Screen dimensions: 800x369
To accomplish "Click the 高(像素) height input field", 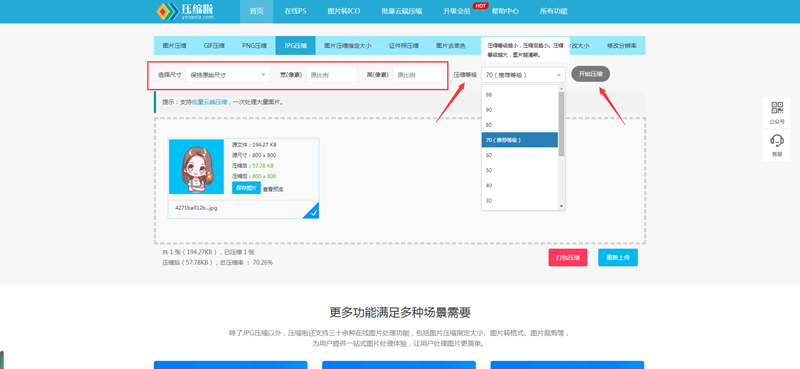I will click(418, 75).
